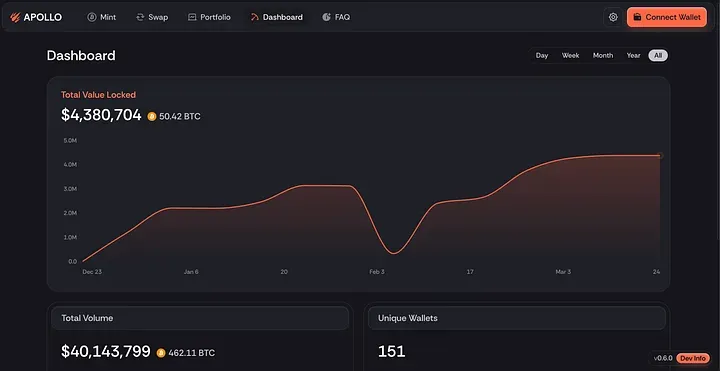The height and width of the screenshot is (371, 720).
Task: Switch chart range to Year
Action: click(x=633, y=56)
